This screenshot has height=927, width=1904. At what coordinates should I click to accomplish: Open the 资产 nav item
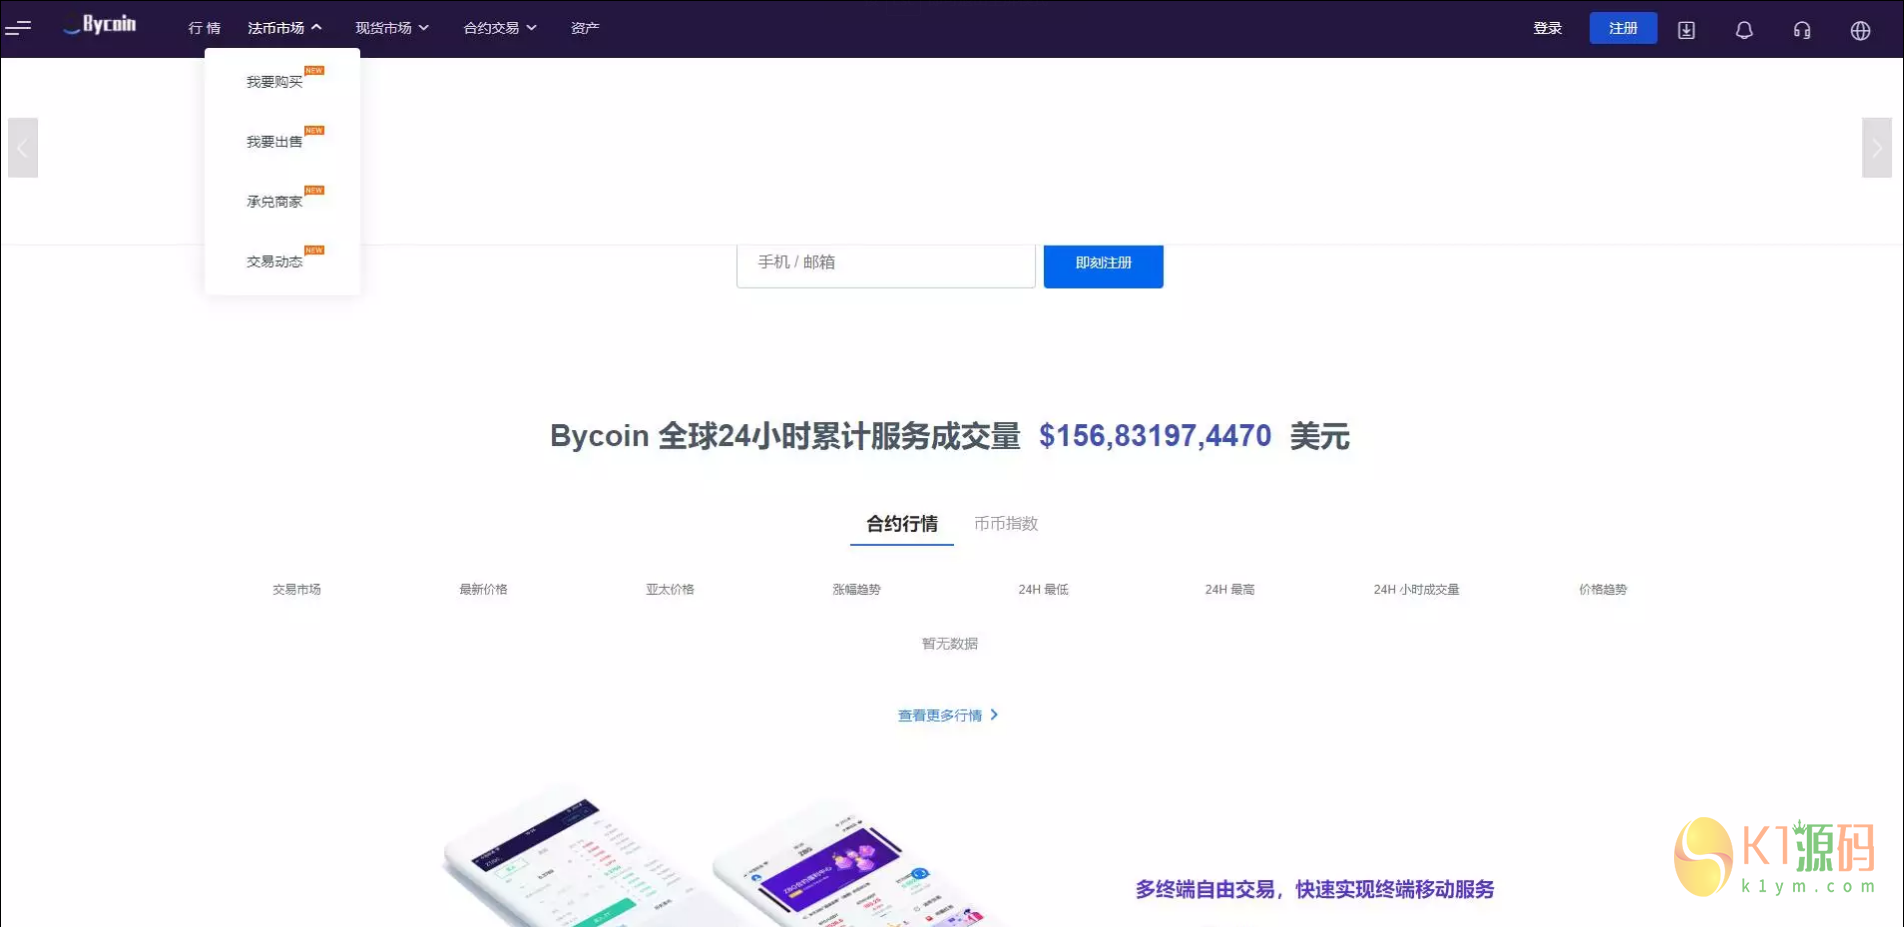click(x=585, y=28)
